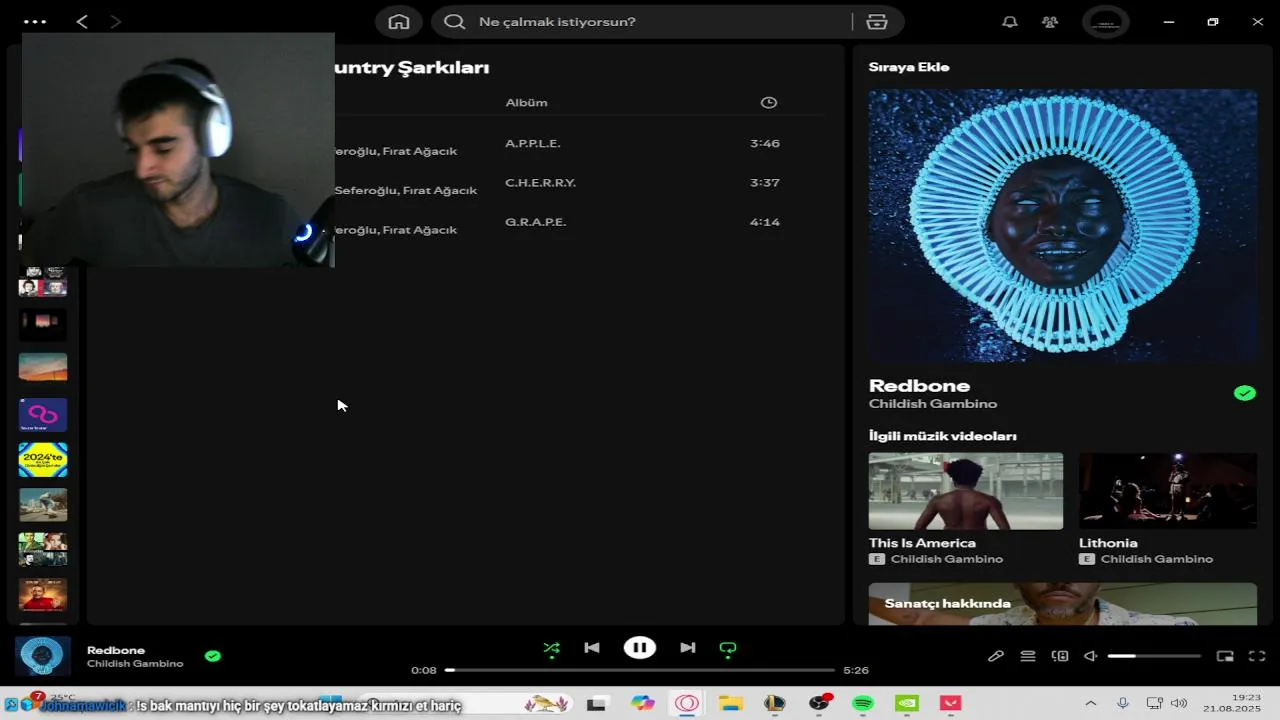Play the This Is America music video

966,491
